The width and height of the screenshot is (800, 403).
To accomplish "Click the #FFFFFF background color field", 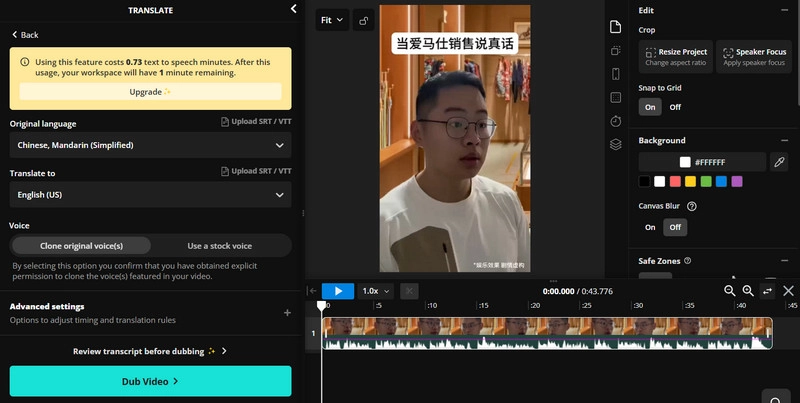I will coord(703,162).
